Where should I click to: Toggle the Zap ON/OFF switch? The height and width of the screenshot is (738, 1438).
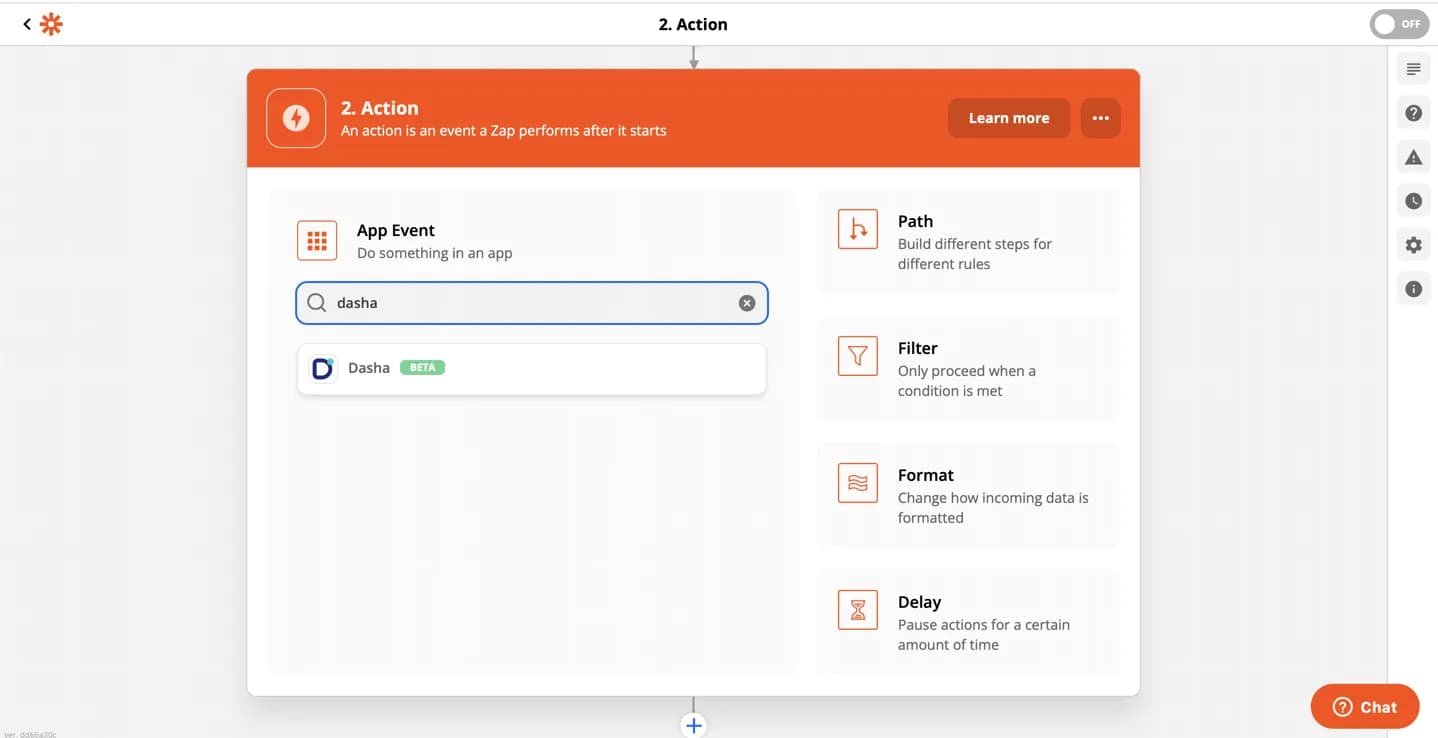[1399, 24]
